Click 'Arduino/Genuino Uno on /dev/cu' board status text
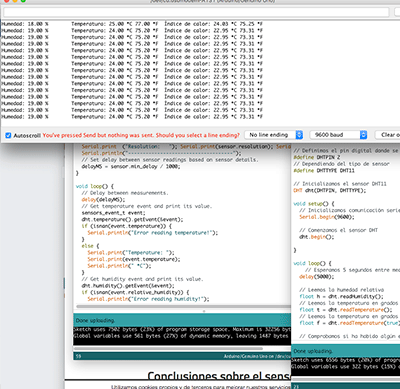Image resolution: width=400 pixels, height=389 pixels. point(257,356)
